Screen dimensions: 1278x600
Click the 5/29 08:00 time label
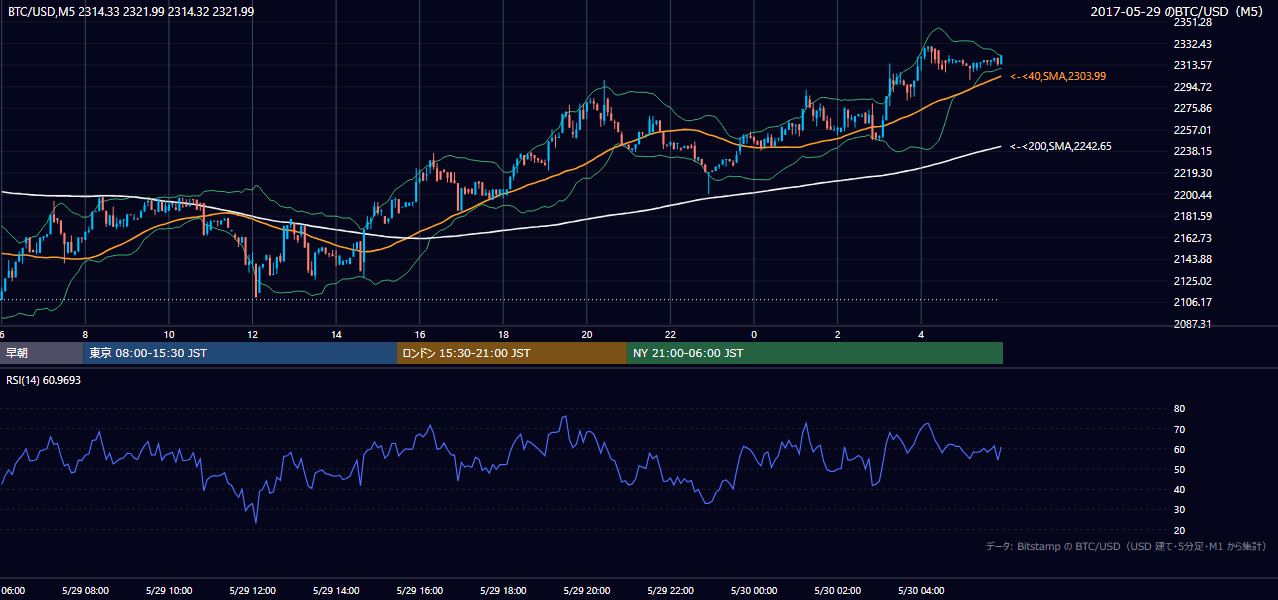[x=85, y=590]
